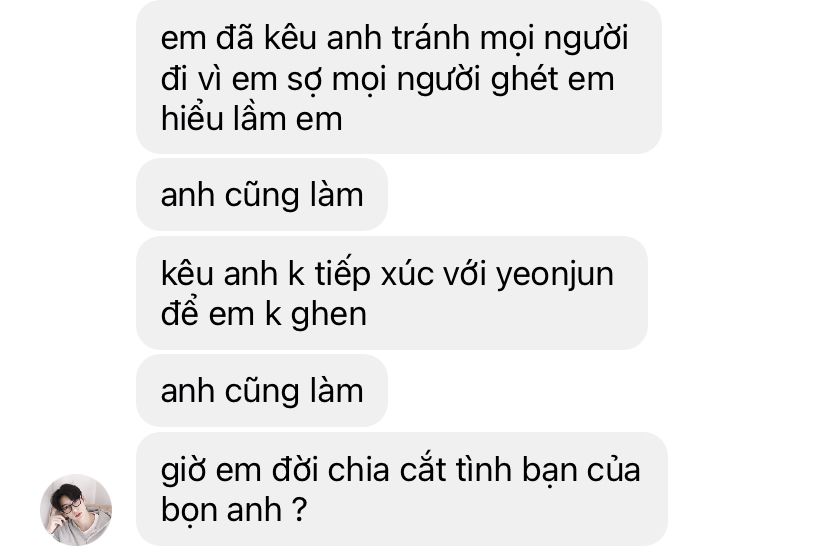Screen dimensions: 828x560
Task: Click the text 'bọn anh ?' in the last bubble
Action: 234,509
